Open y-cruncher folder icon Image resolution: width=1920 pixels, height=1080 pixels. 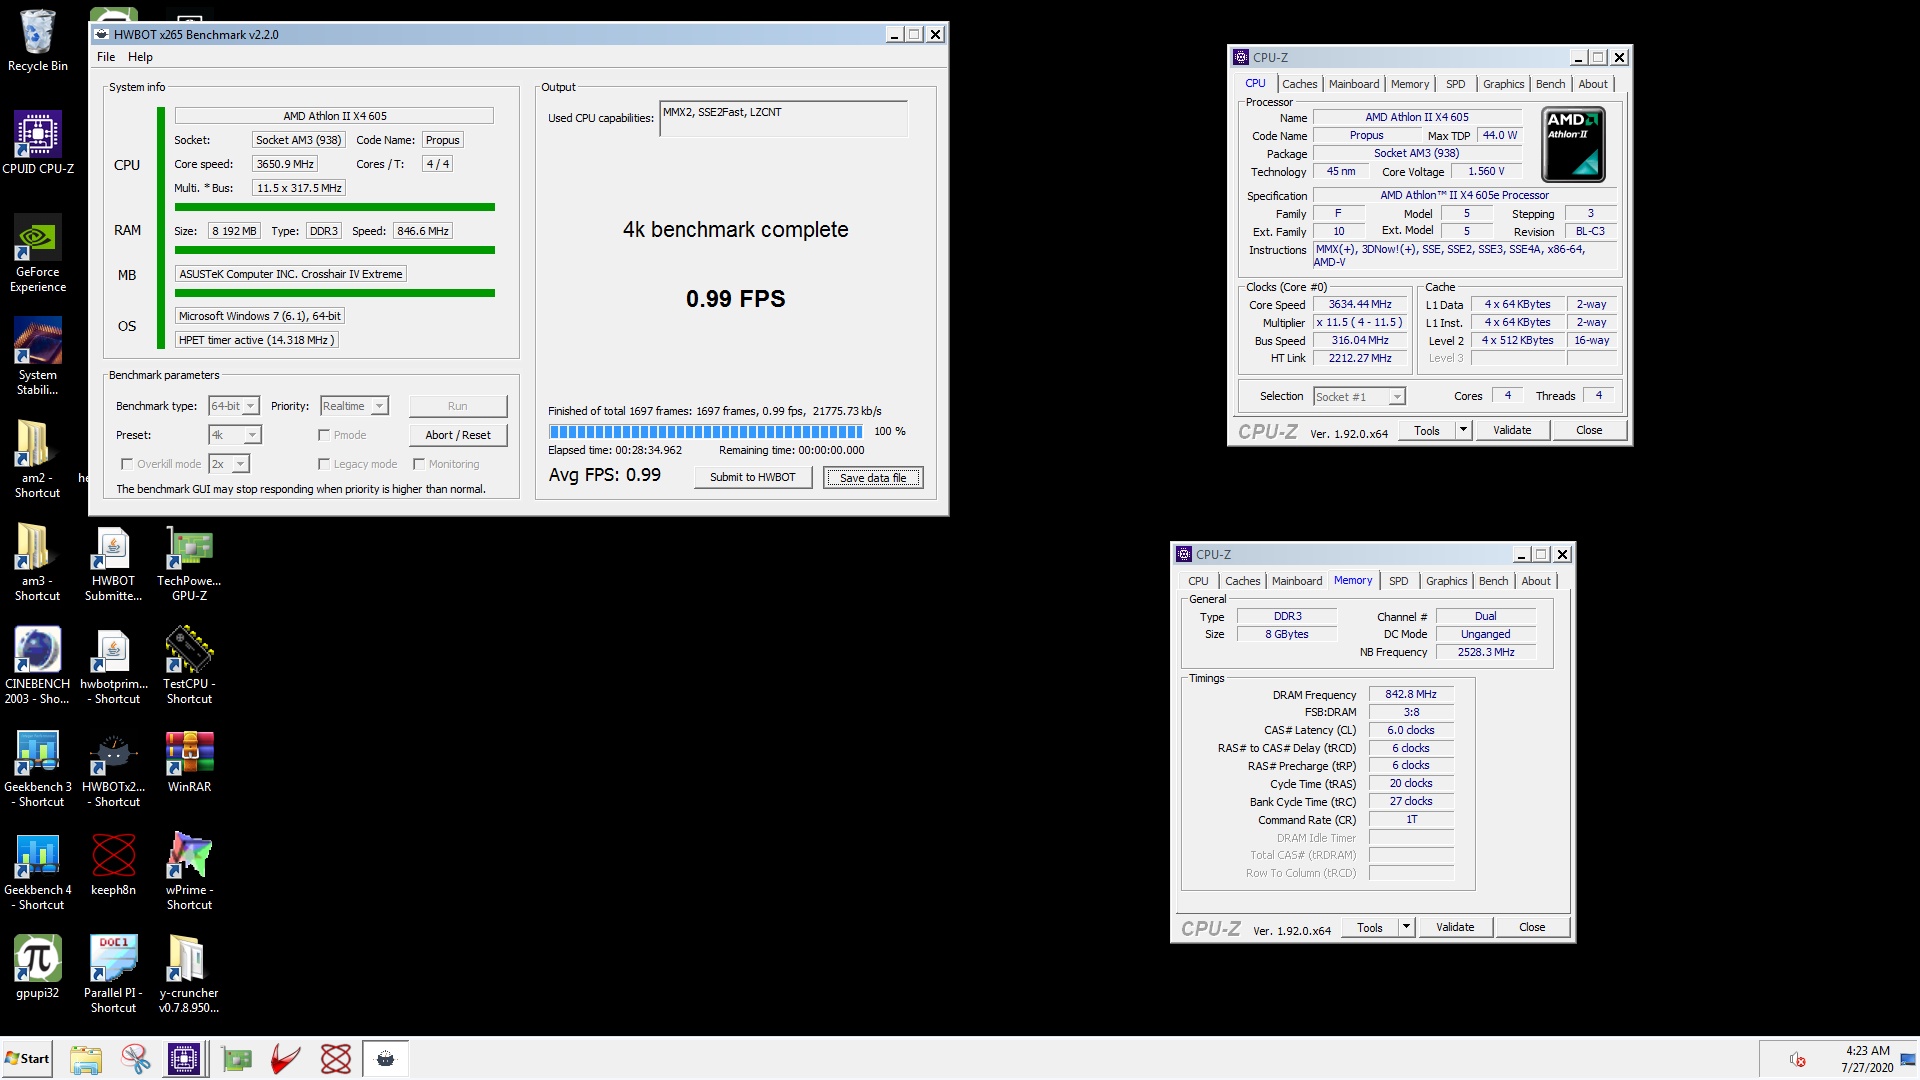click(x=189, y=974)
